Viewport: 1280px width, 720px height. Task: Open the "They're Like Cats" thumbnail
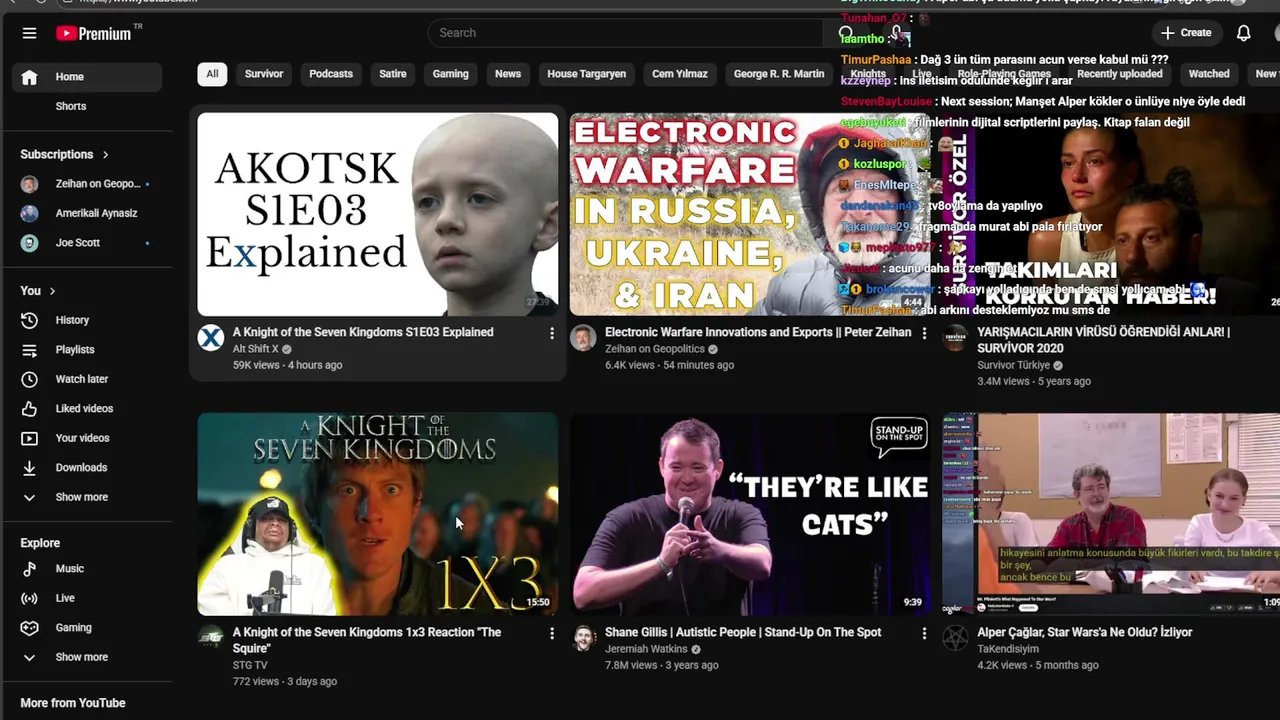click(750, 514)
